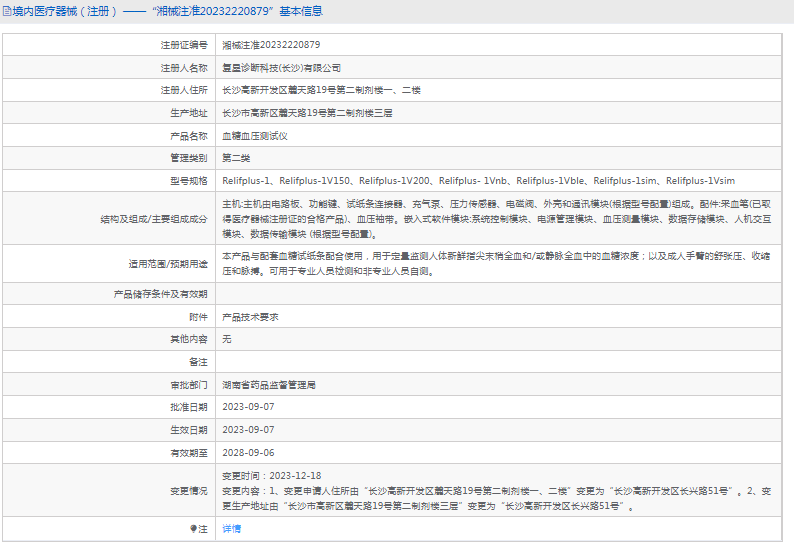794x549 pixels.
Task: Select the 变更时间：2023-12-18 line
Action: click(271, 476)
